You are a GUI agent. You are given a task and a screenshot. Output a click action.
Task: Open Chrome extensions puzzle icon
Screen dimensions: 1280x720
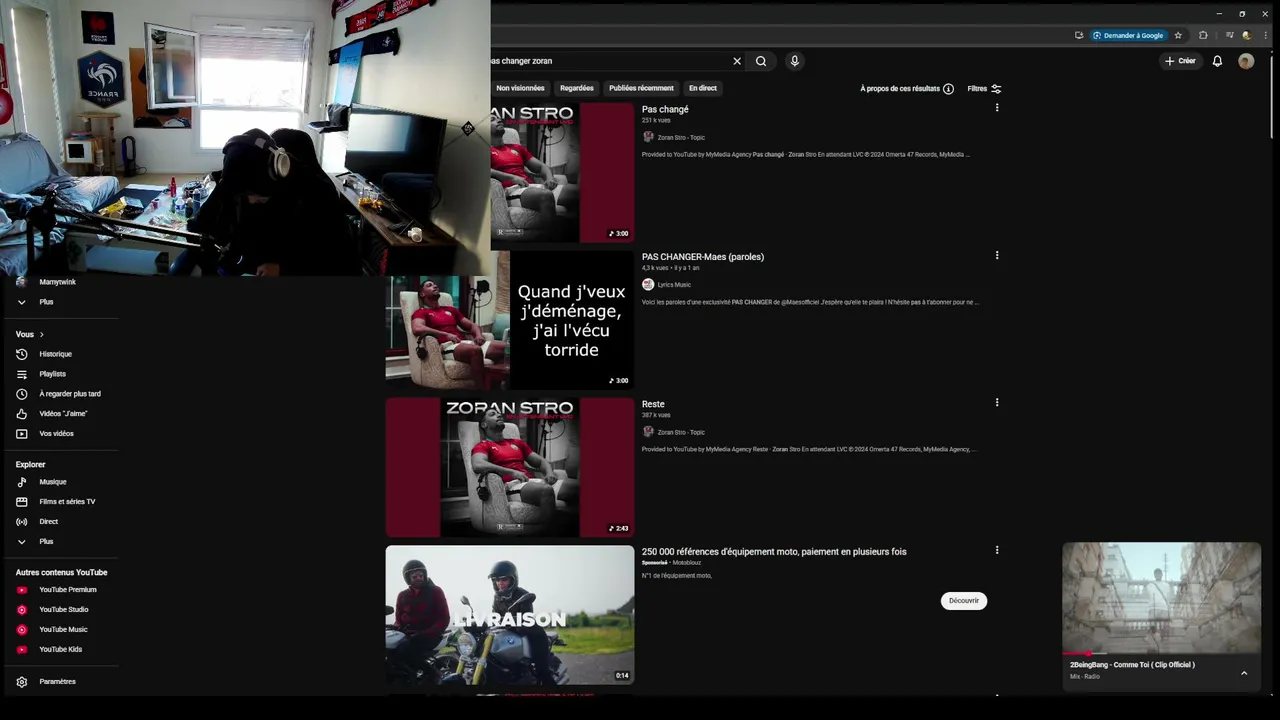click(x=1203, y=35)
